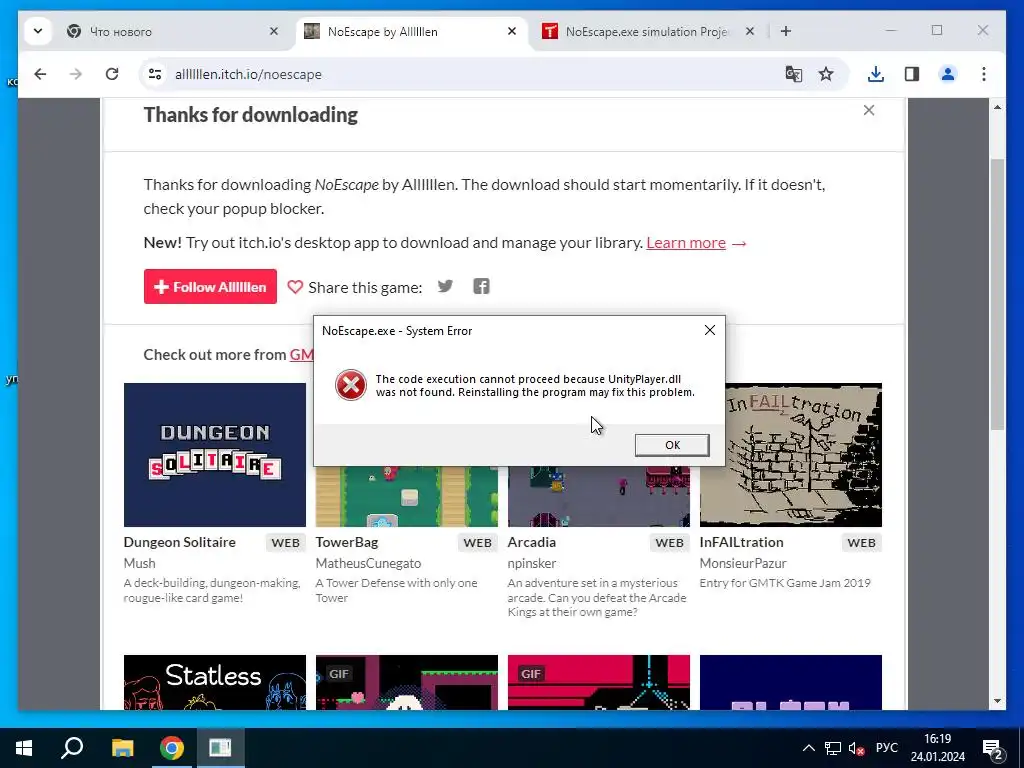
Task: Open the InFAILtration title link
Action: pyautogui.click(x=741, y=542)
